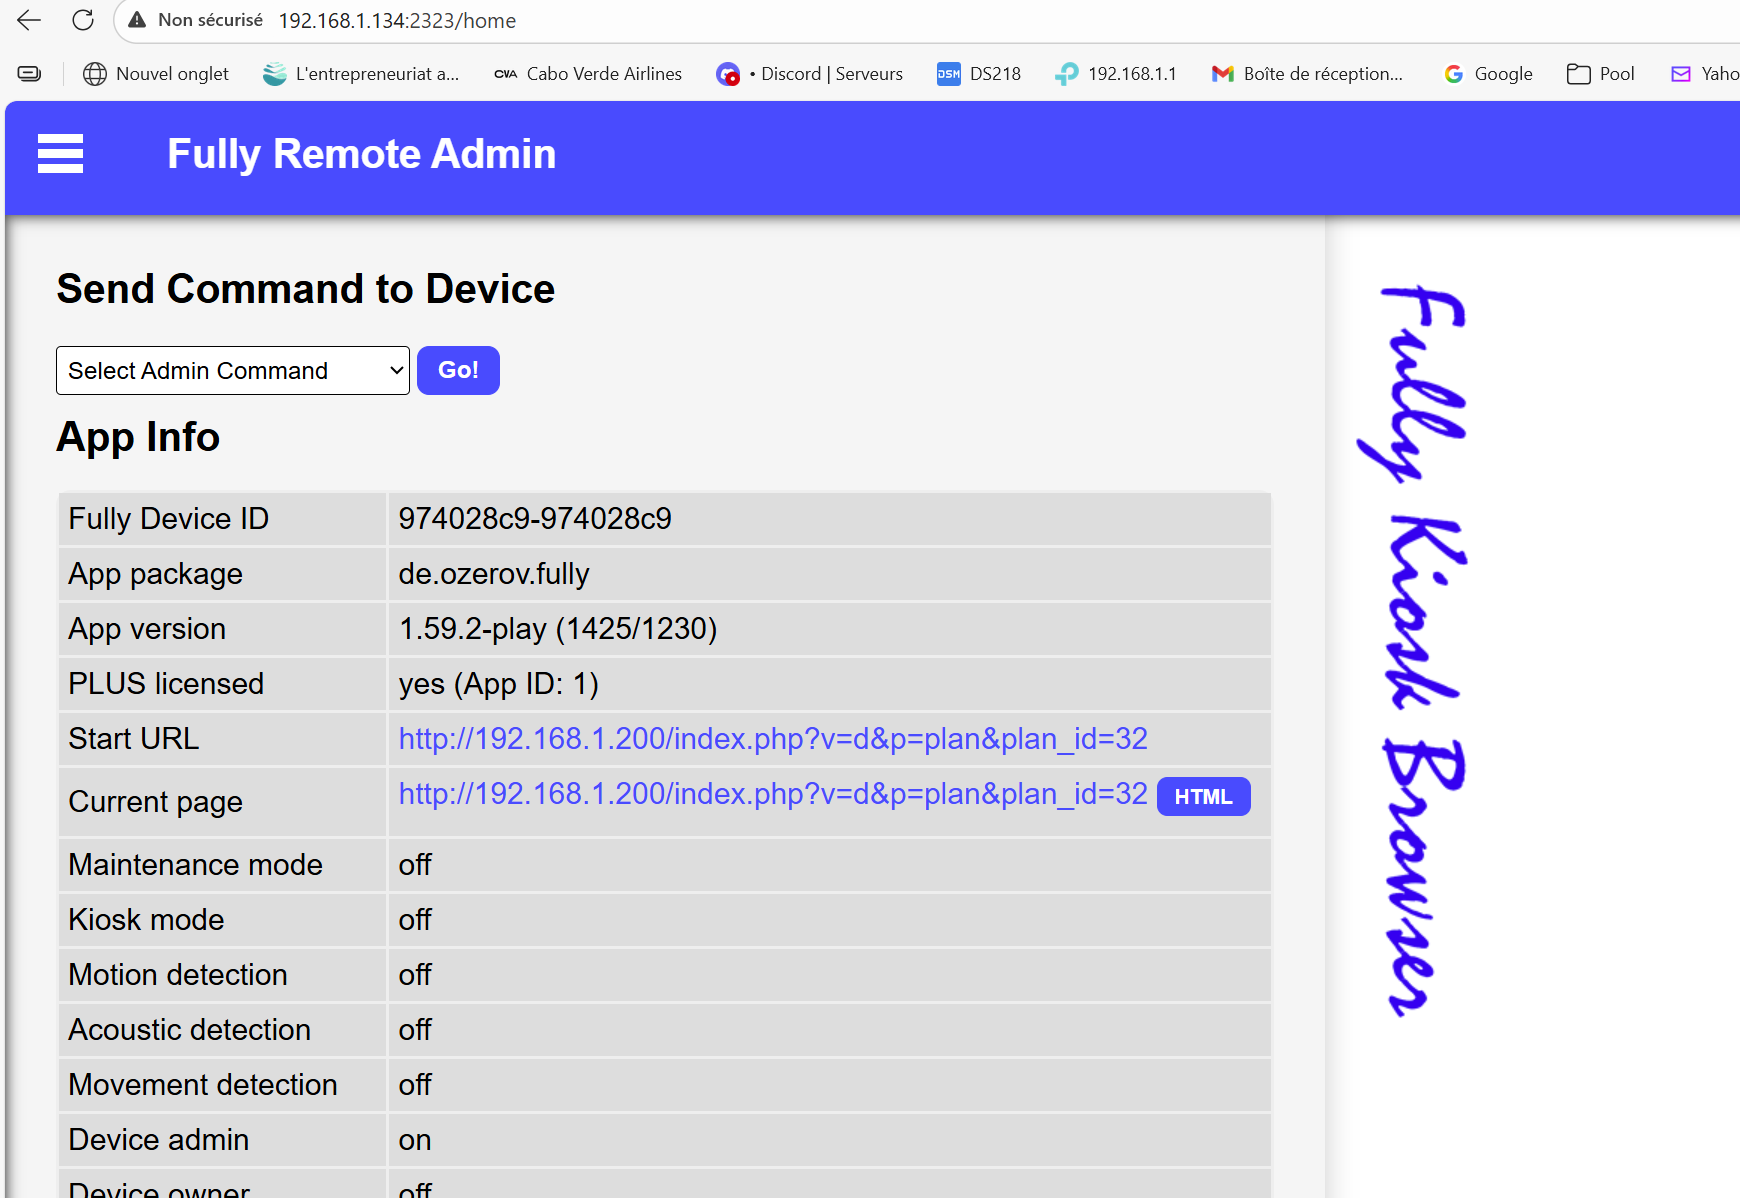Open the hamburger menu in Fully Remote Admin
1740x1198 pixels.
coord(60,154)
